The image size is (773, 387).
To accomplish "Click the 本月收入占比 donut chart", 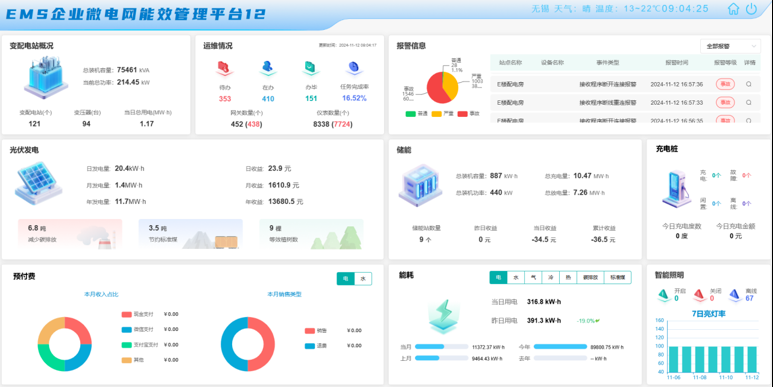I will point(65,344).
